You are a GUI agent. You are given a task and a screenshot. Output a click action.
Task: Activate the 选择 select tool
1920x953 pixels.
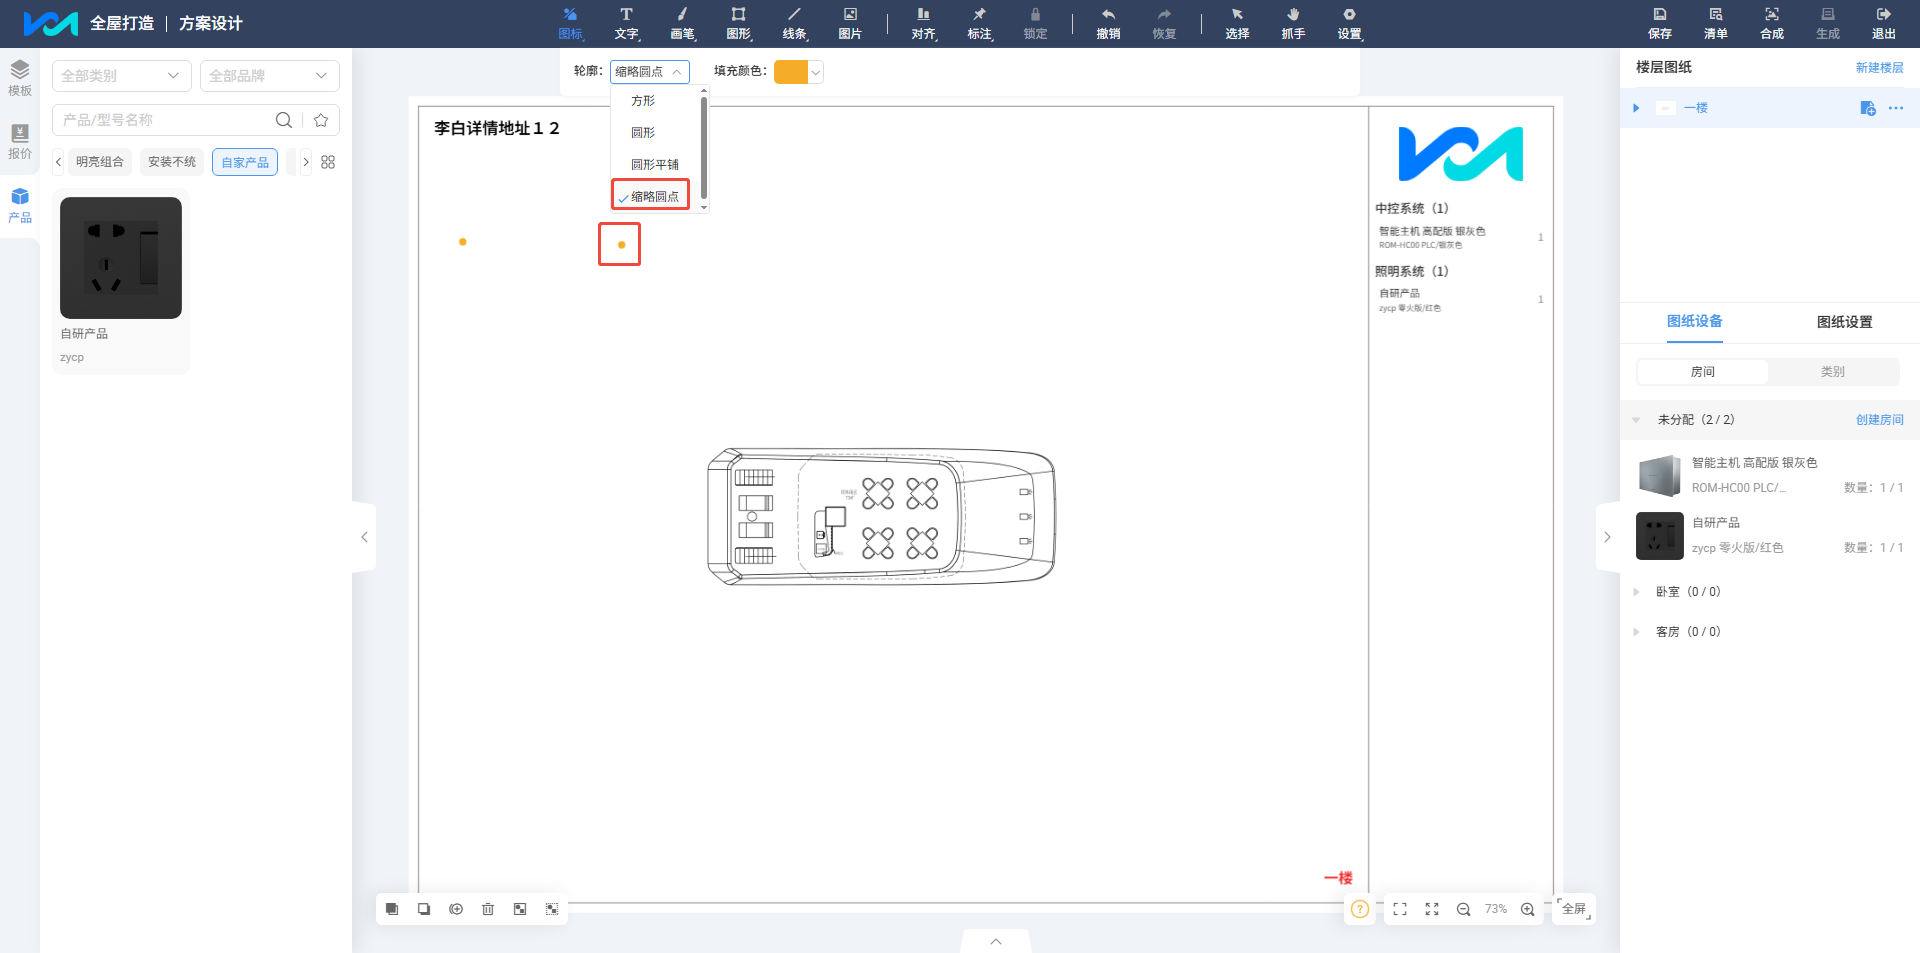pos(1238,23)
